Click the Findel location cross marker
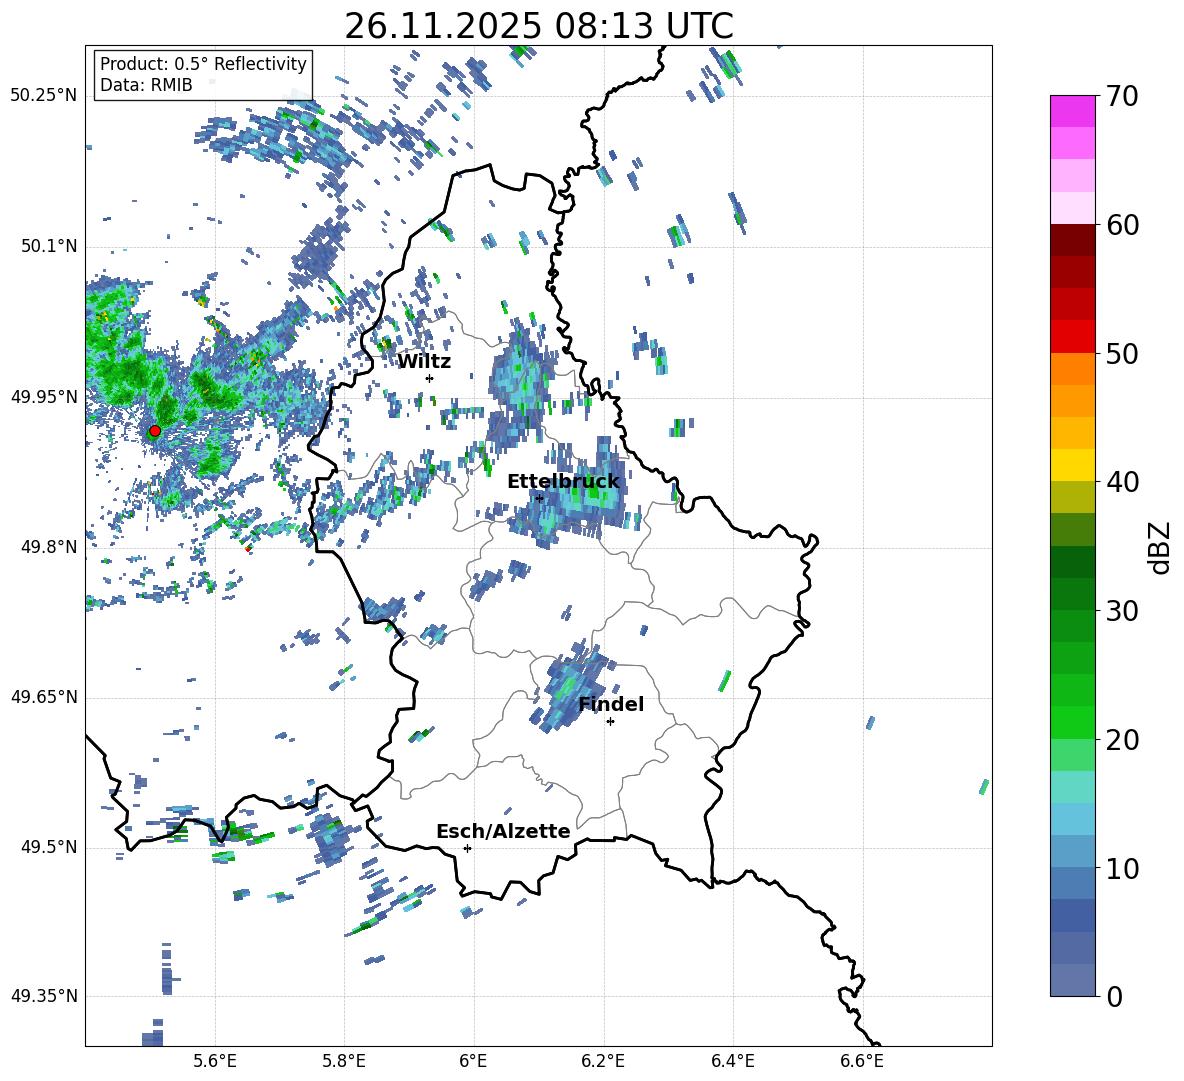This screenshot has width=1184, height=1081. 610,722
